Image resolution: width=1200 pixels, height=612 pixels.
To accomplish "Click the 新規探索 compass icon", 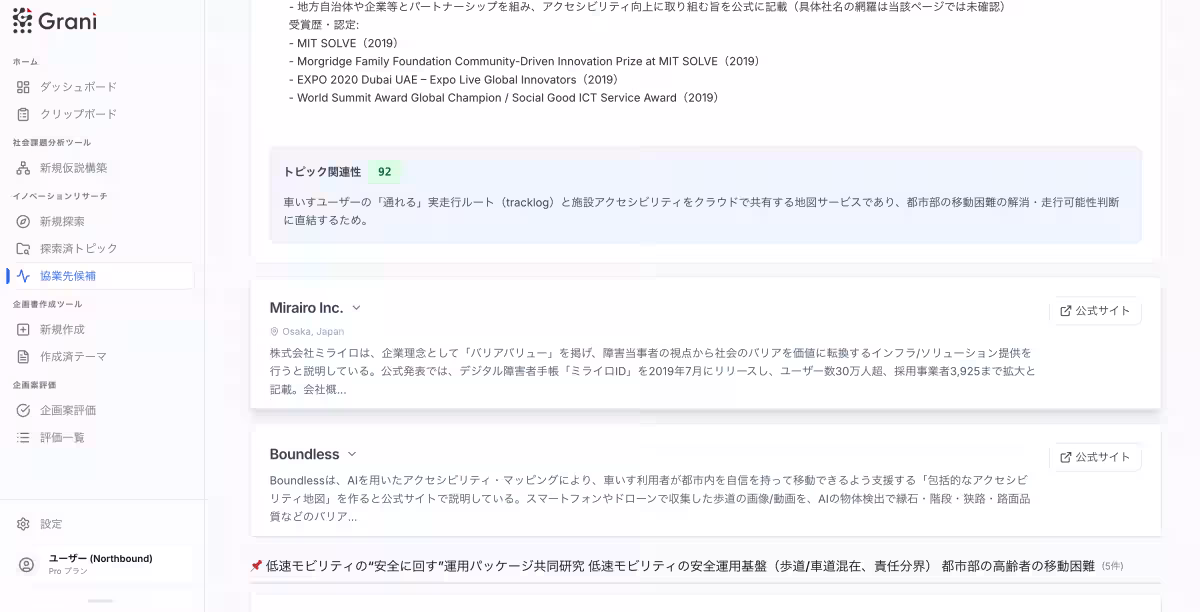I will [x=24, y=222].
